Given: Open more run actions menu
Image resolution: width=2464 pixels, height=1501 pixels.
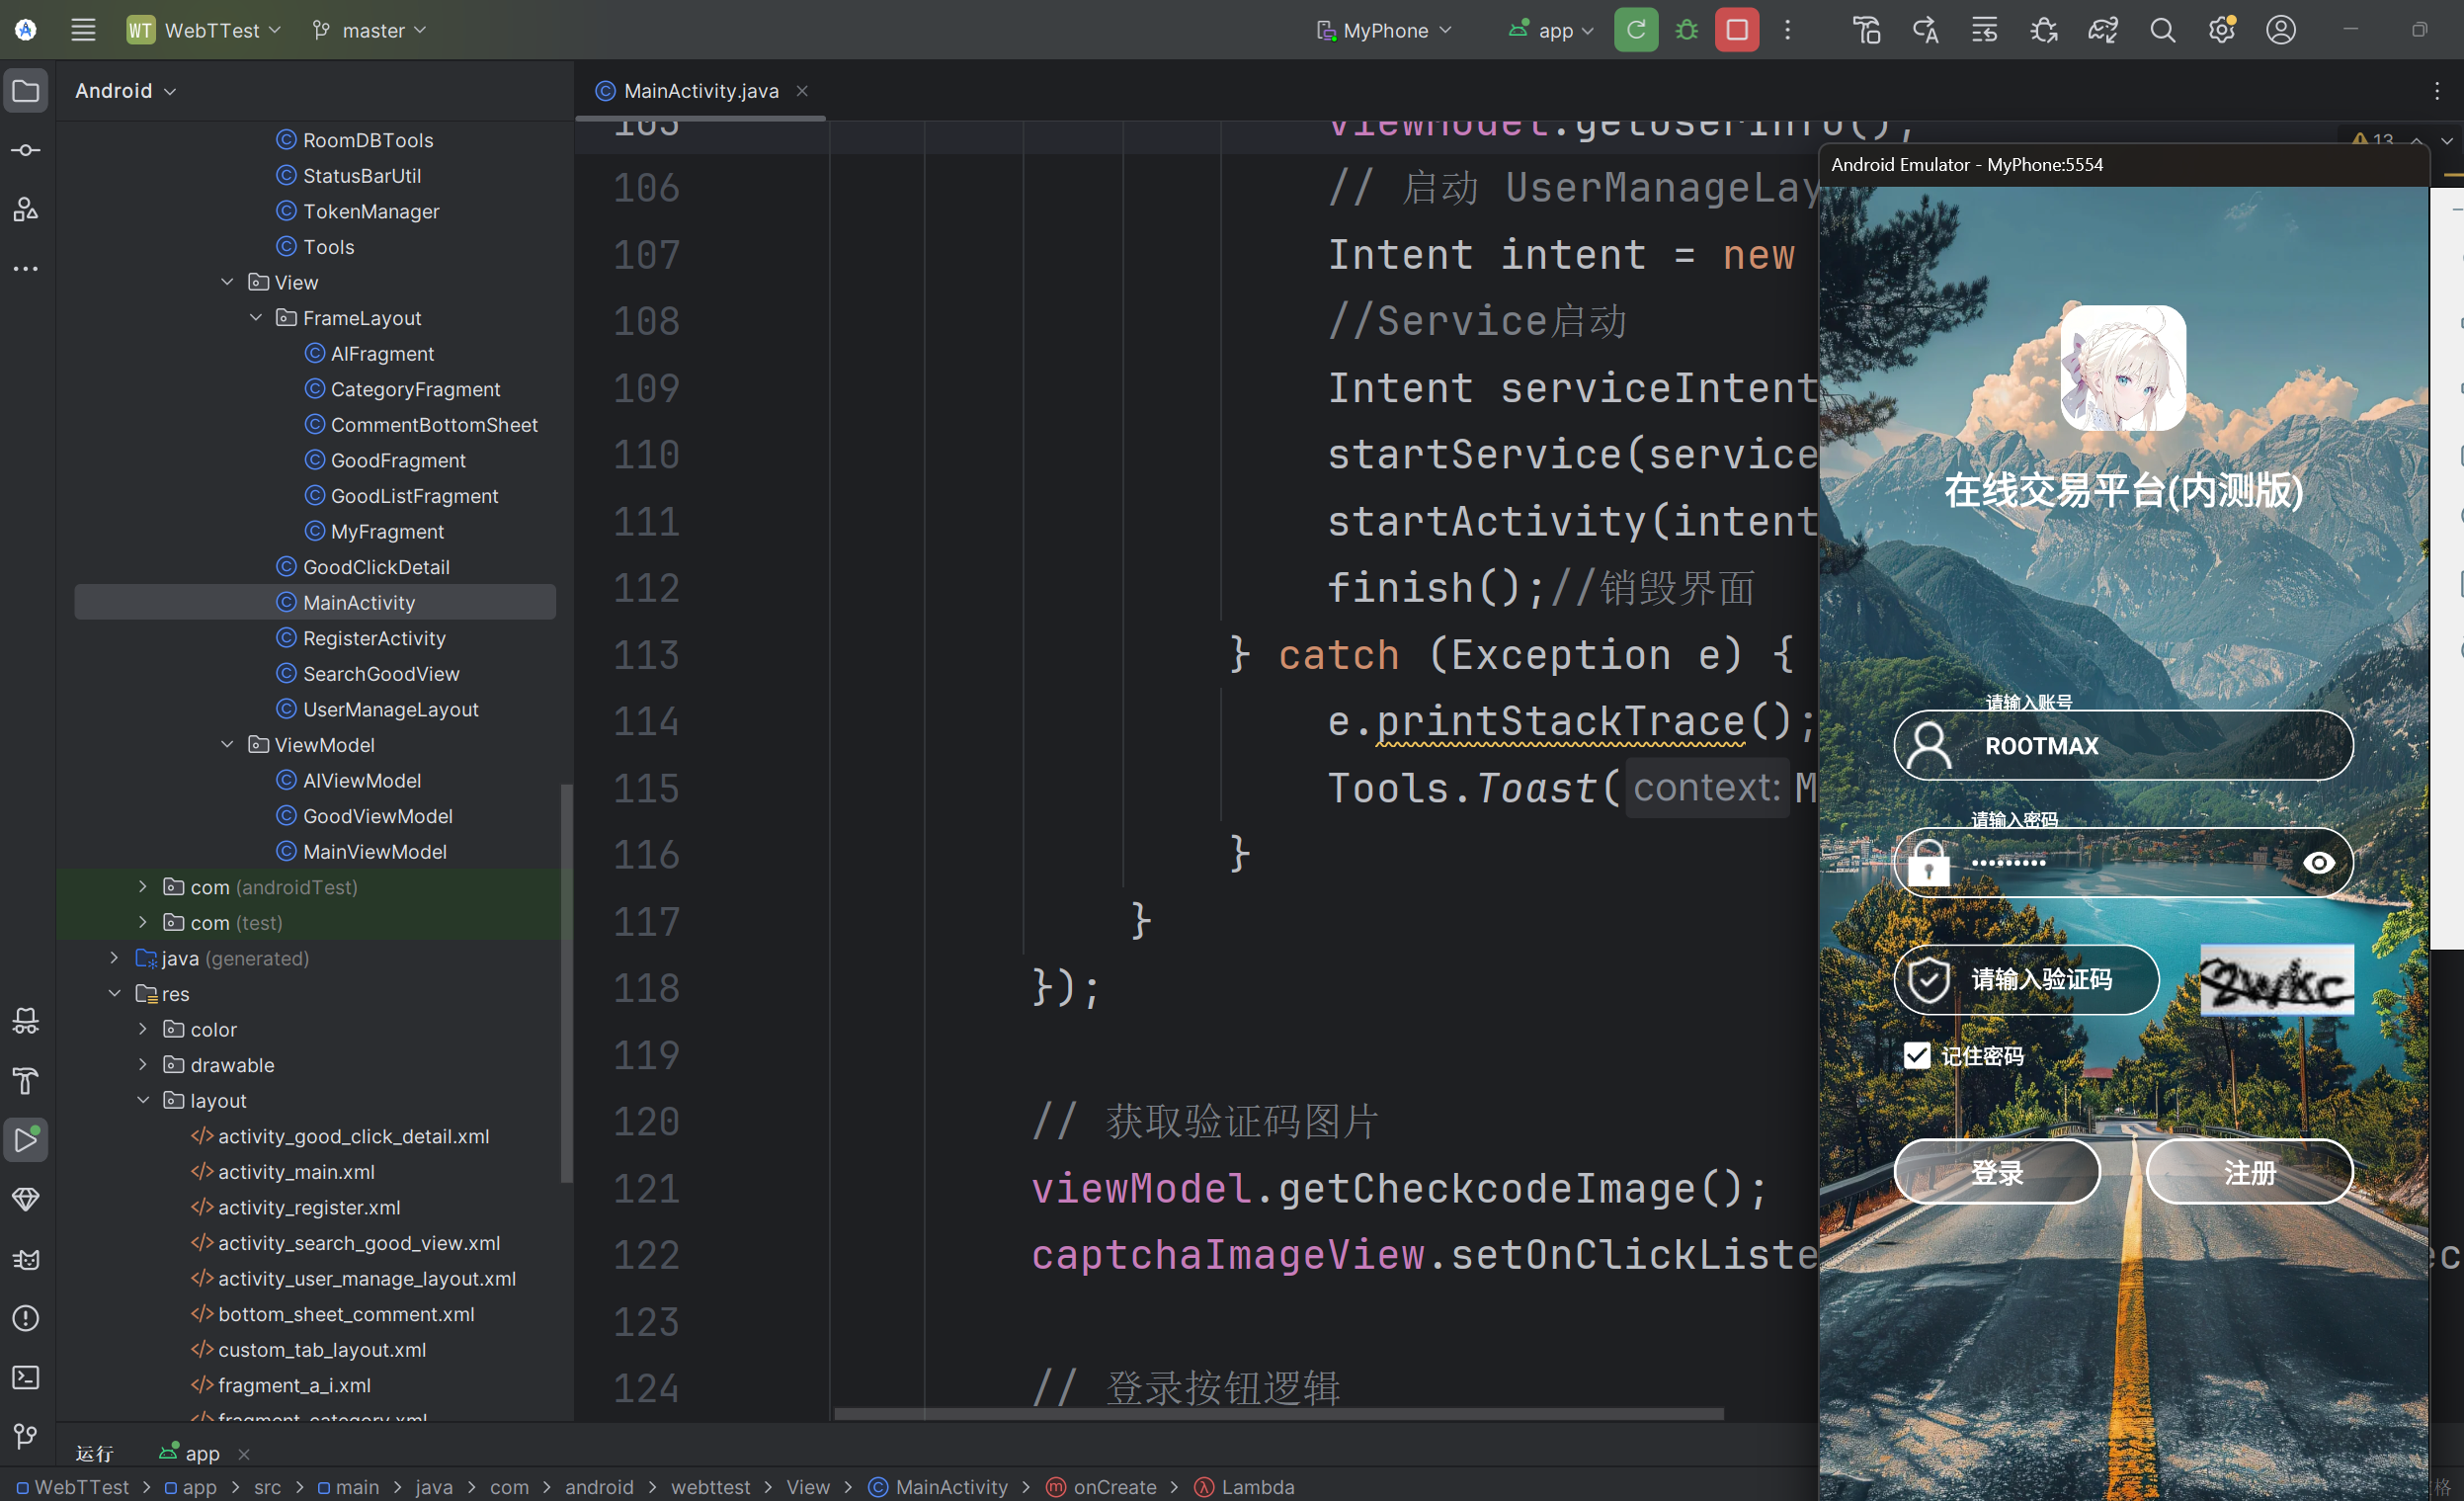Looking at the screenshot, I should point(1788,30).
